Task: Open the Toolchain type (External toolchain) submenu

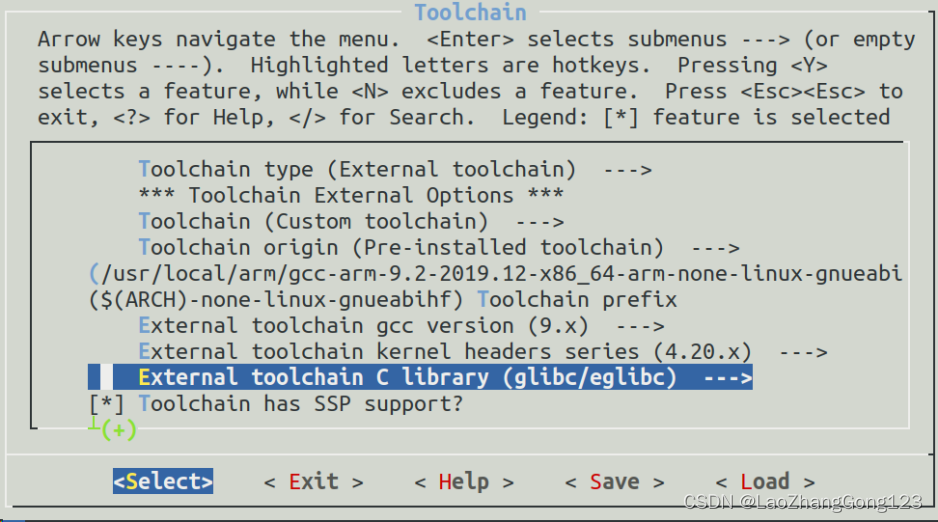Action: (395, 169)
